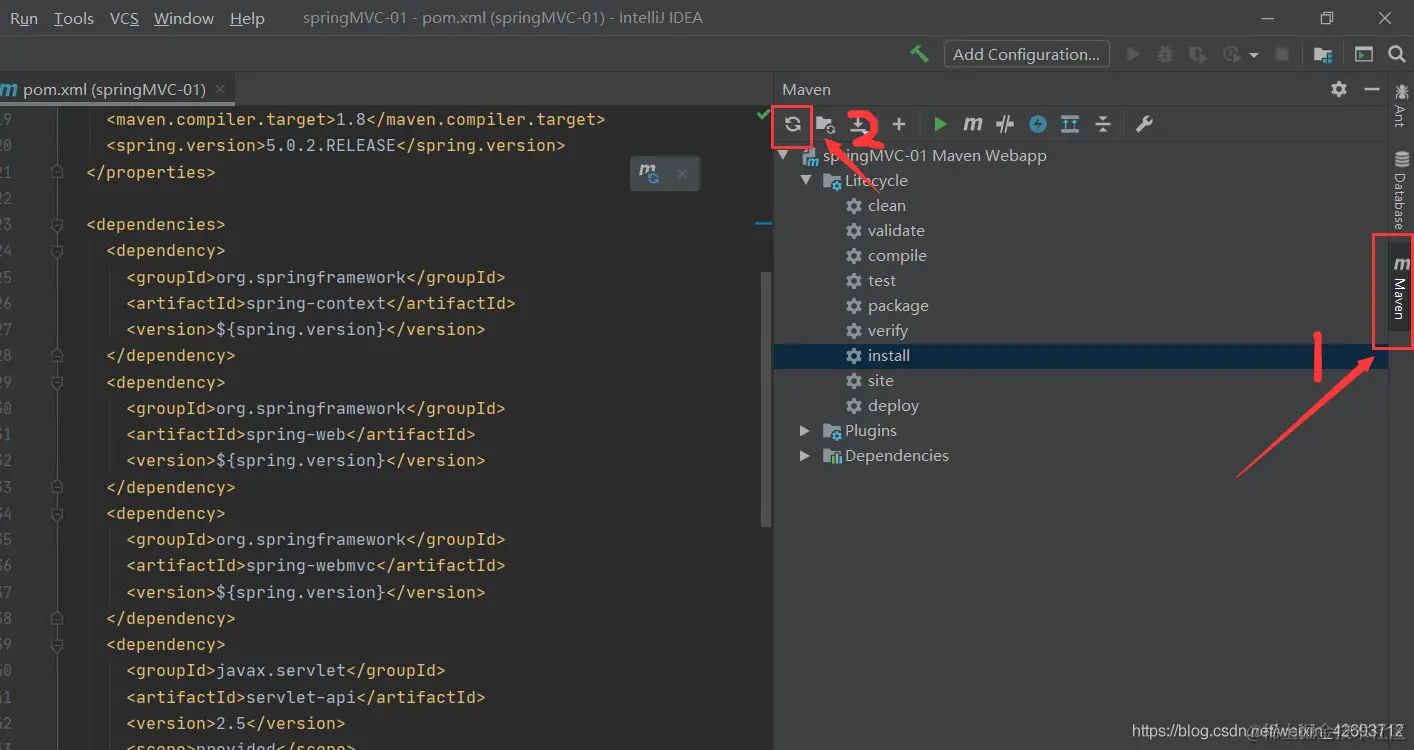Viewport: 1414px width, 750px height.
Task: Open the Run menu
Action: [24, 18]
